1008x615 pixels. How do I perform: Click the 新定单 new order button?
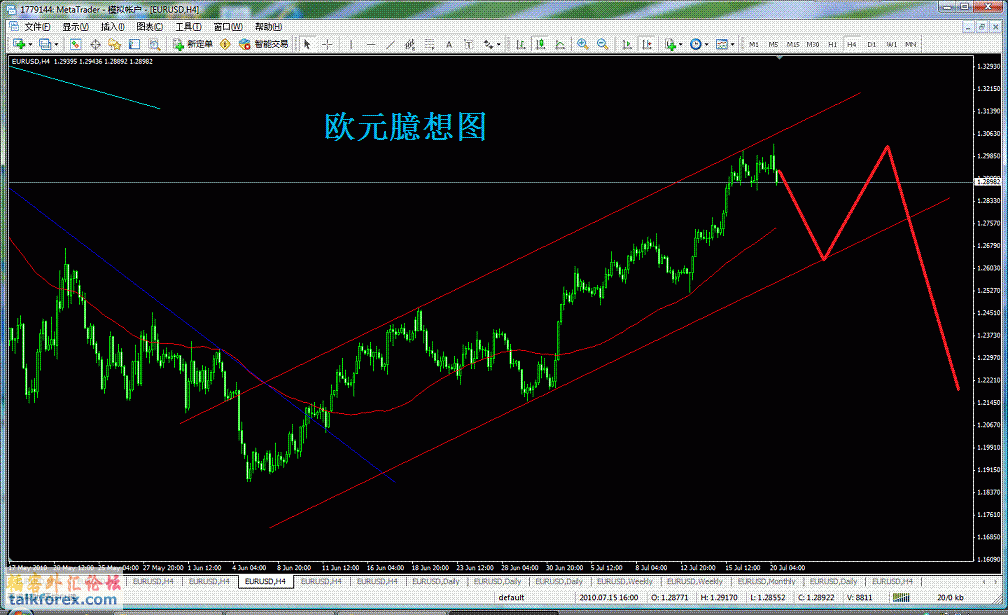pos(192,44)
